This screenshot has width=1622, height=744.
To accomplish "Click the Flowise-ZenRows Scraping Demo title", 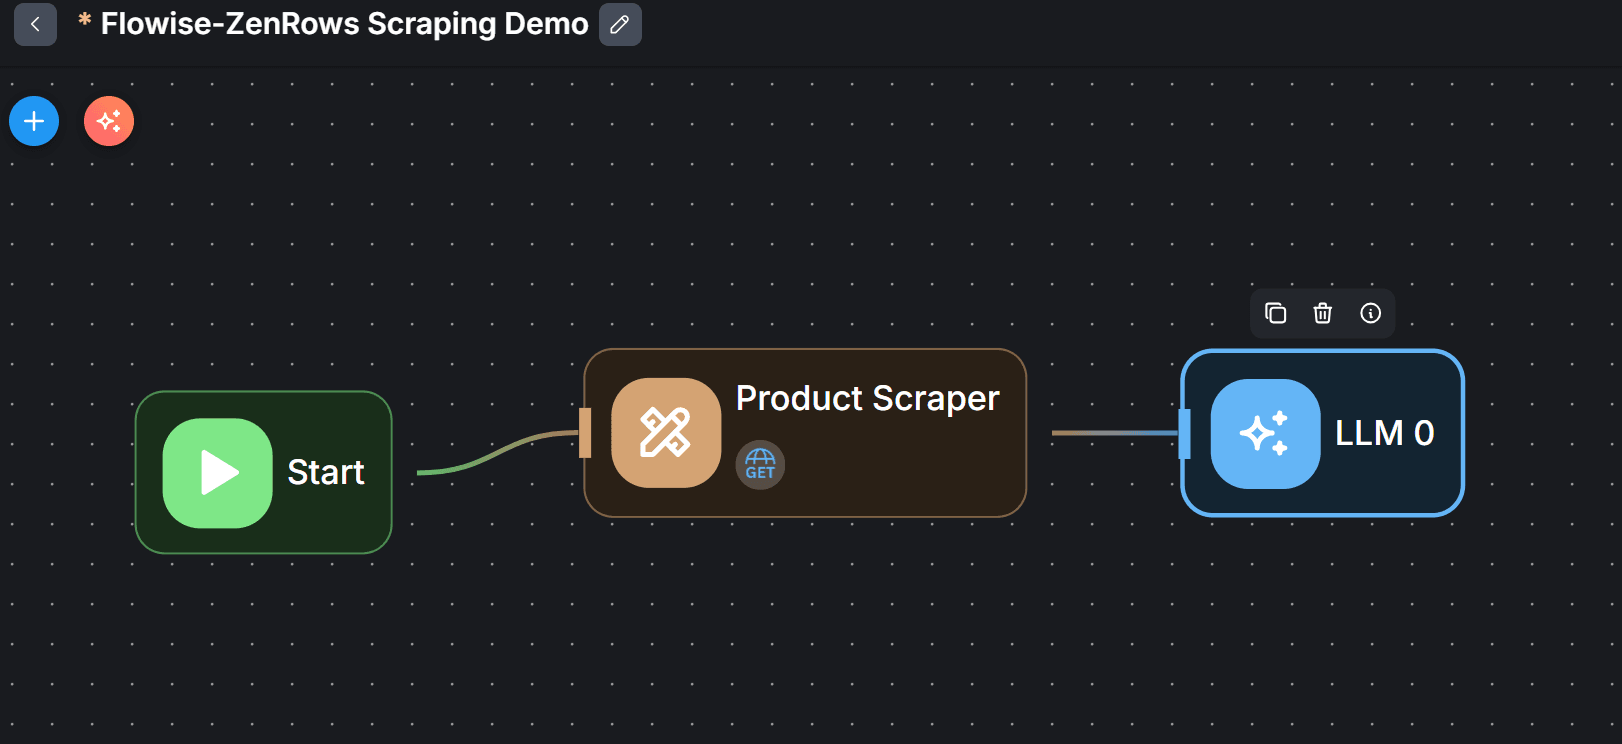I will point(344,24).
